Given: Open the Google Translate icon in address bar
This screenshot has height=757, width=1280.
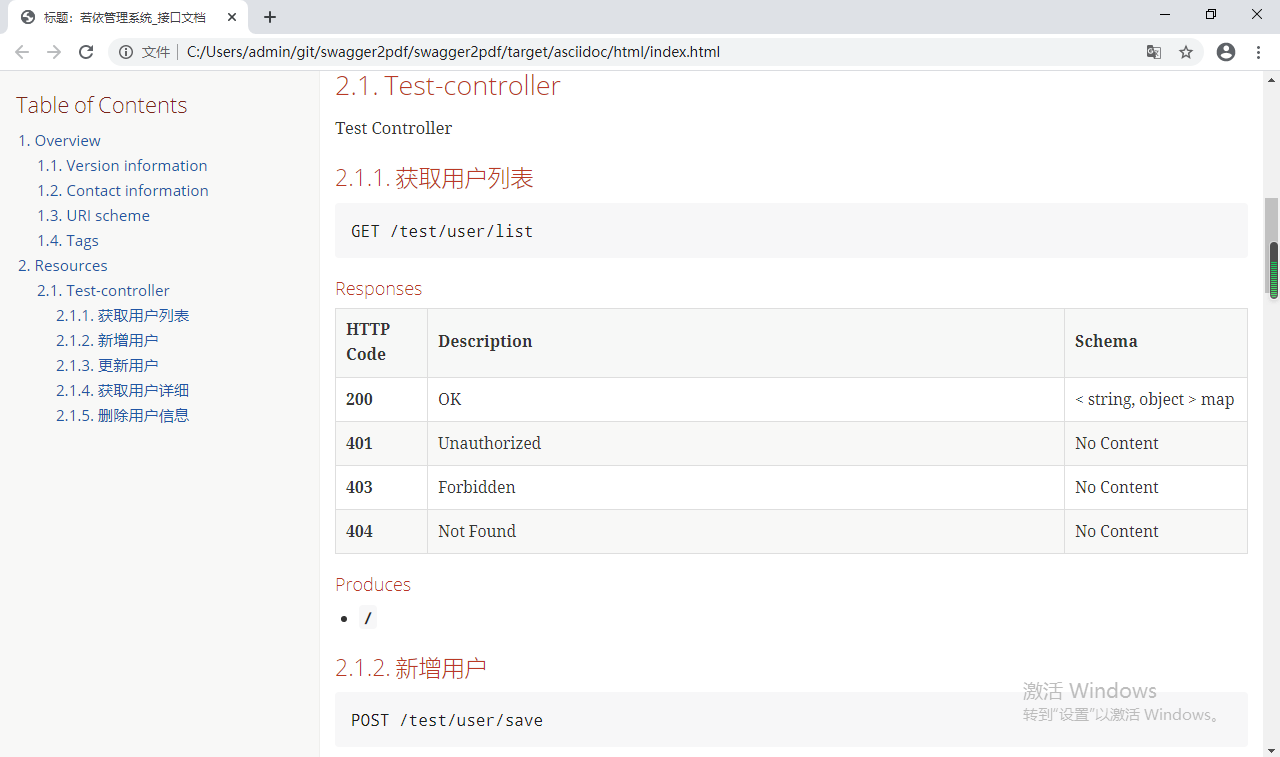Looking at the screenshot, I should point(1154,52).
